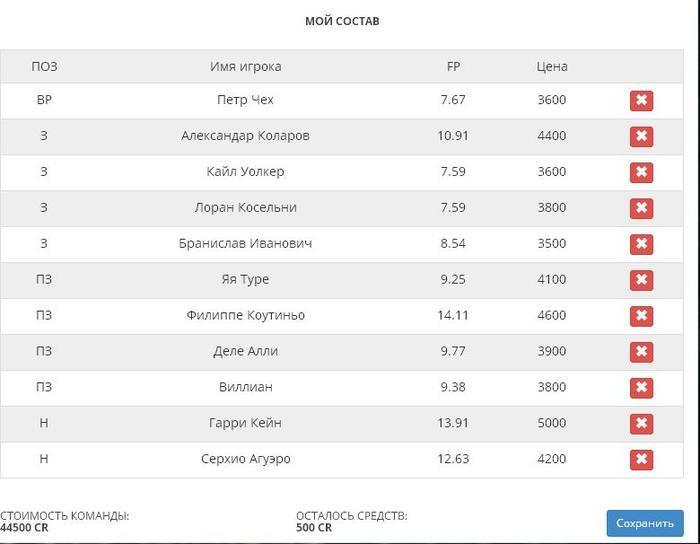
Task: Click the Имя игрока column header
Action: pos(246,66)
